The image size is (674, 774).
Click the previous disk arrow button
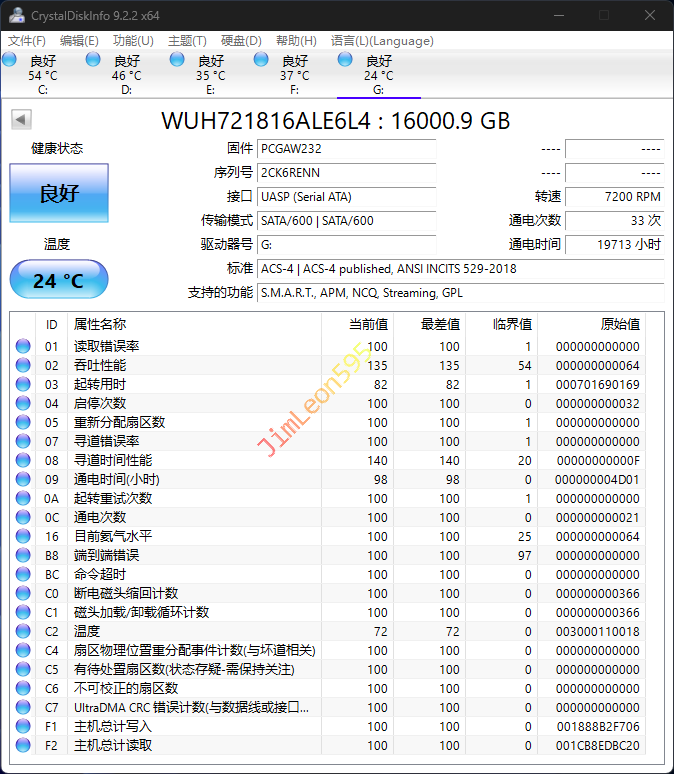[x=20, y=120]
